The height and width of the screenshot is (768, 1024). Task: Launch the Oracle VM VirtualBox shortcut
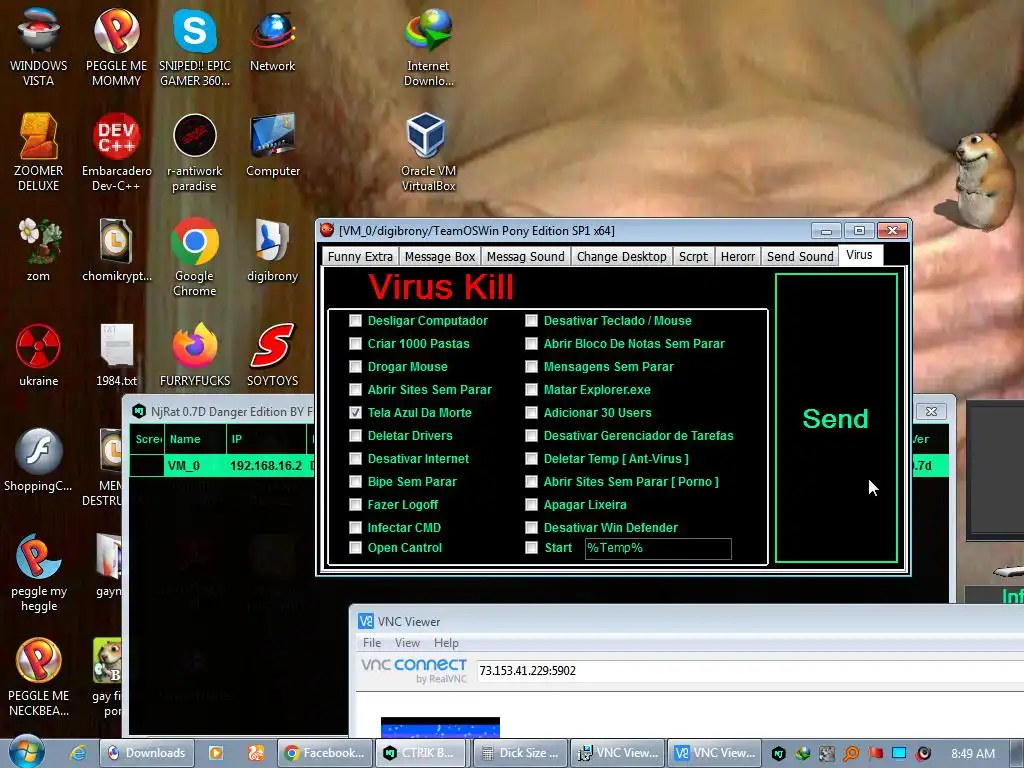[x=428, y=152]
